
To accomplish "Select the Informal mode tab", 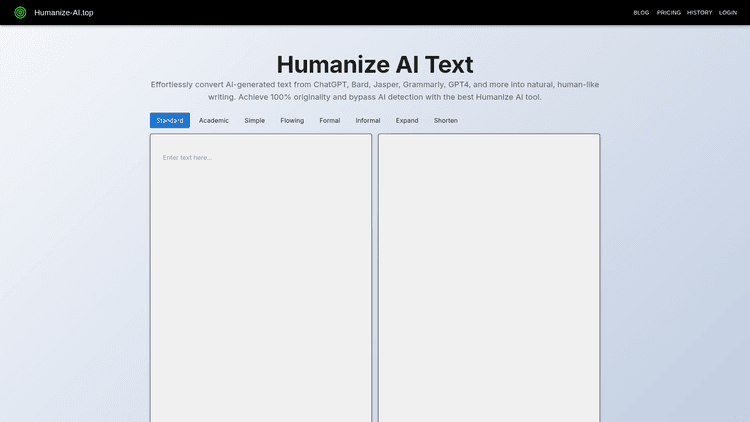I will [x=368, y=121].
